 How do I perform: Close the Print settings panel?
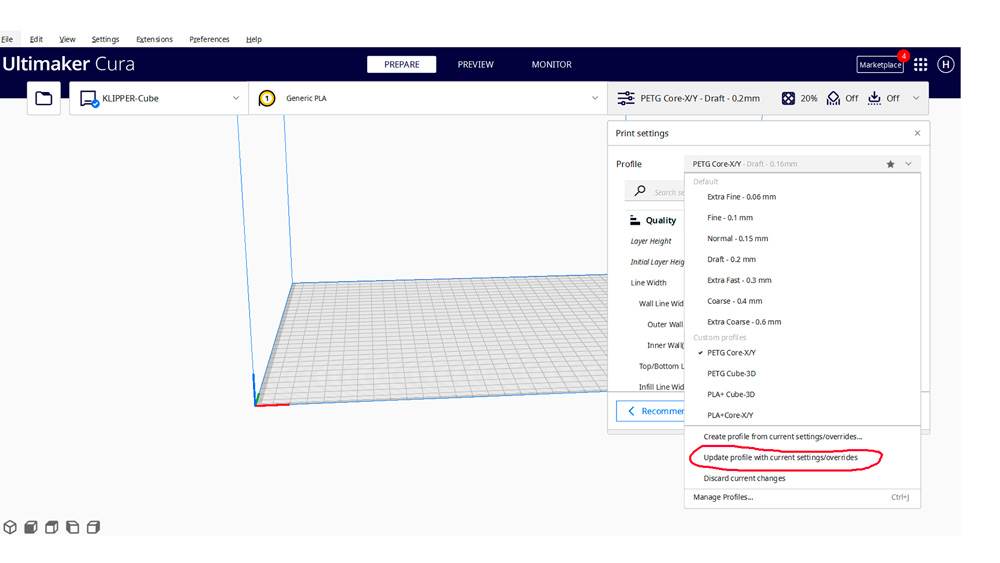point(917,133)
